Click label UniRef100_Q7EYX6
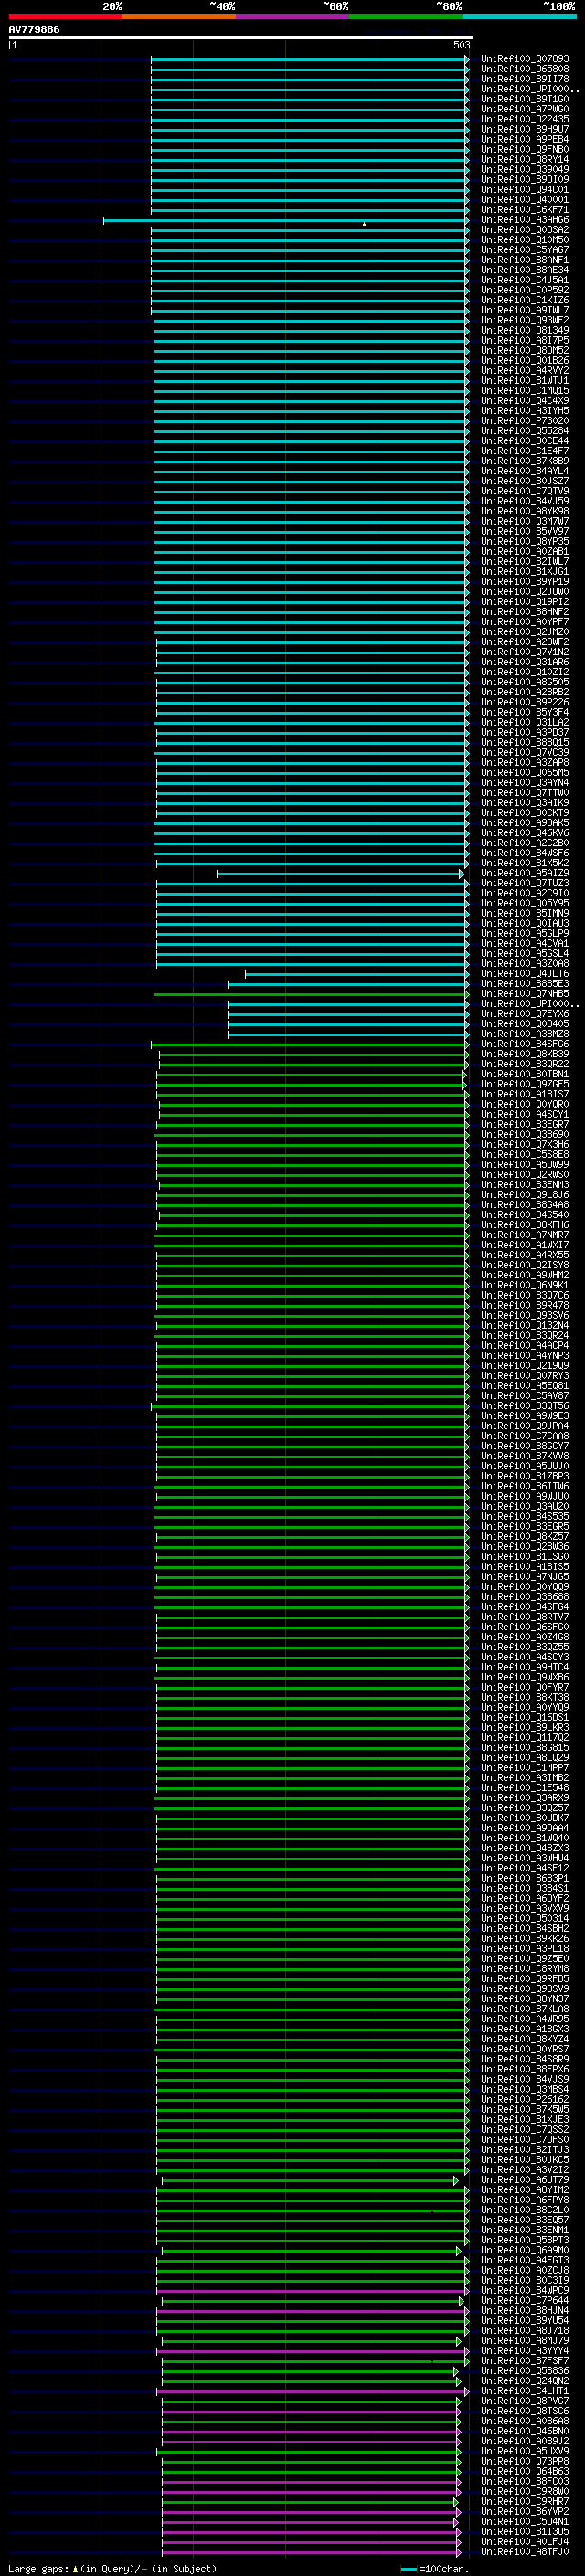 point(525,1013)
